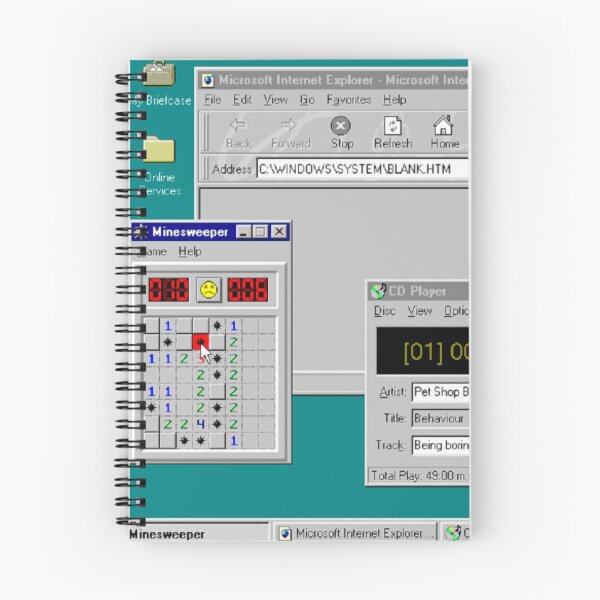The width and height of the screenshot is (600, 600).
Task: Open the File menu in Internet Explorer
Action: (212, 100)
